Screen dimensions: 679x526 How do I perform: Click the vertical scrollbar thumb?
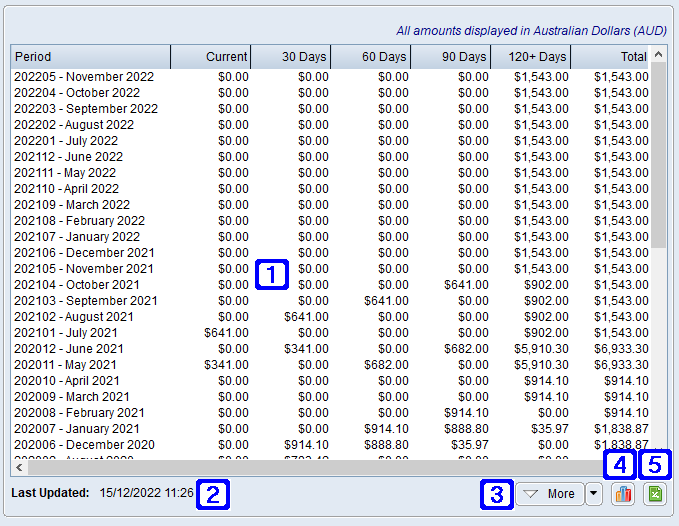[x=659, y=155]
